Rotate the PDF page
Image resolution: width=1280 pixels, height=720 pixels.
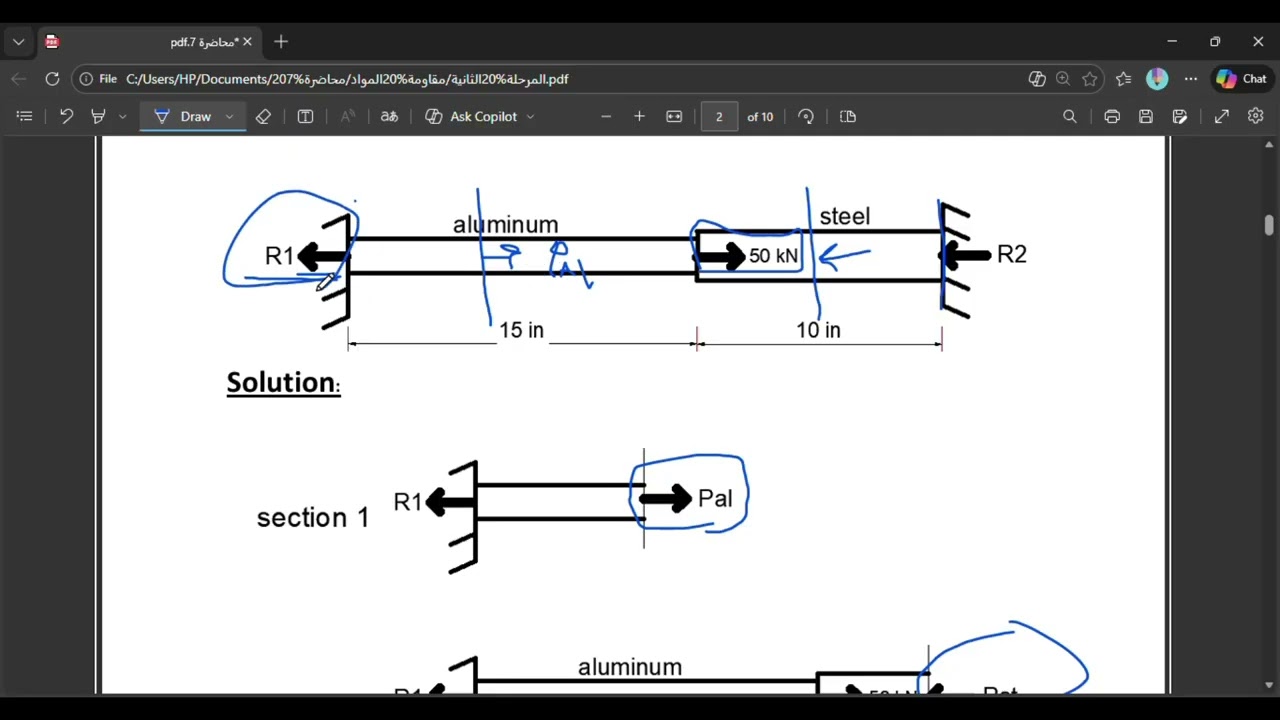click(x=806, y=116)
